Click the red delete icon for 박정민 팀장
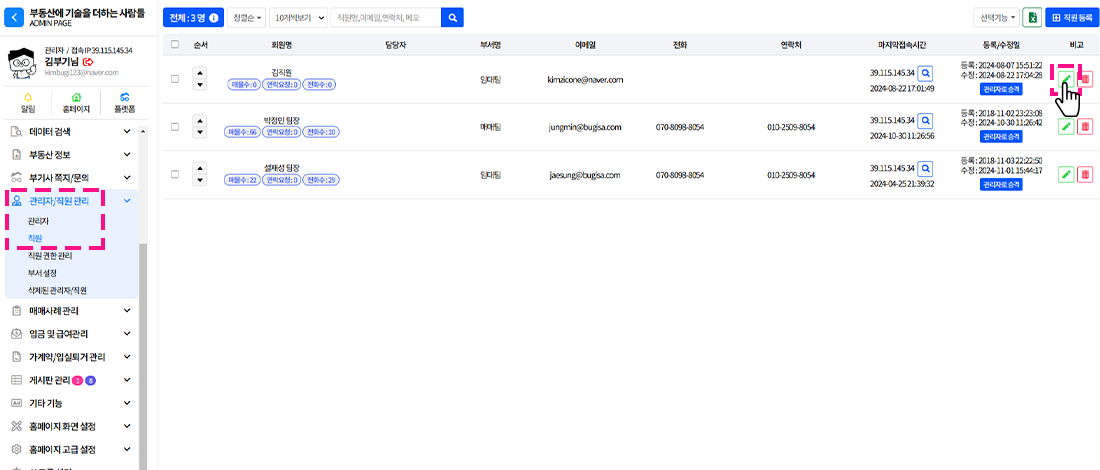This screenshot has width=1100, height=470. pos(1085,127)
